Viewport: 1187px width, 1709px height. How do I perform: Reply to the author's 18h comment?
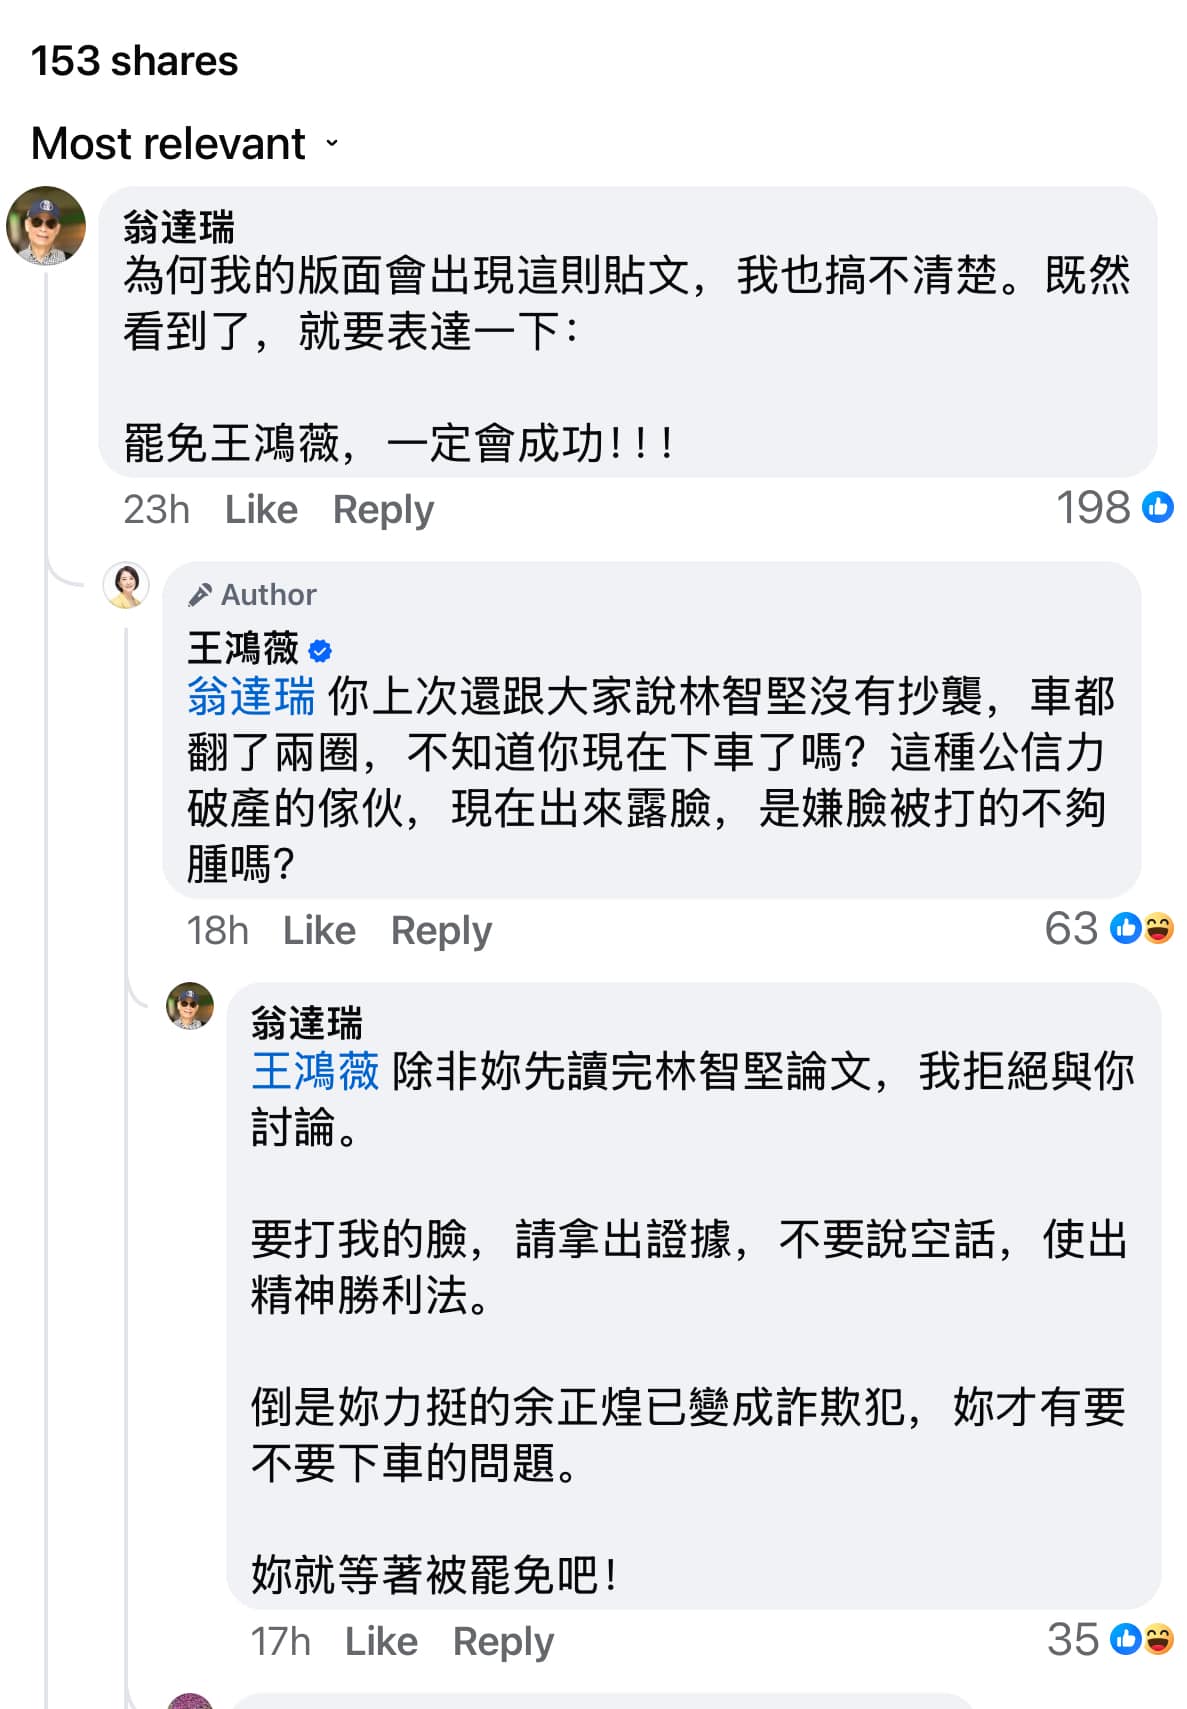[441, 931]
